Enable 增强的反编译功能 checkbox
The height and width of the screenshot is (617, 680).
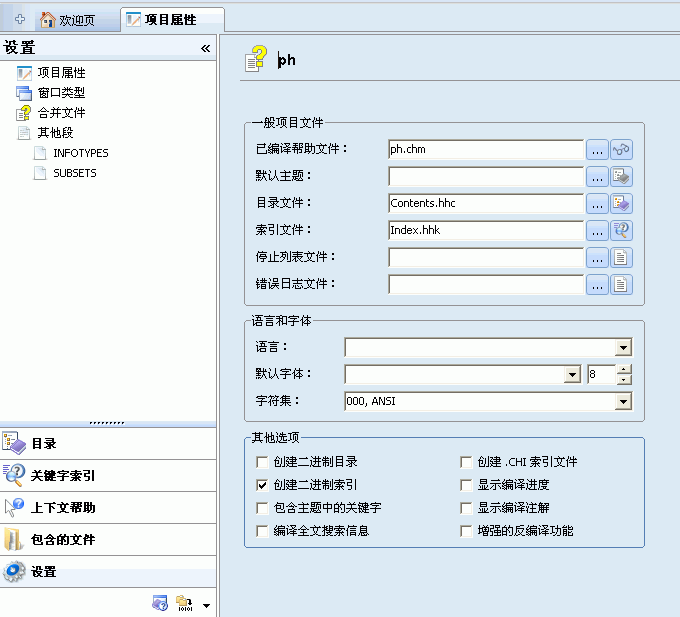pyautogui.click(x=466, y=531)
